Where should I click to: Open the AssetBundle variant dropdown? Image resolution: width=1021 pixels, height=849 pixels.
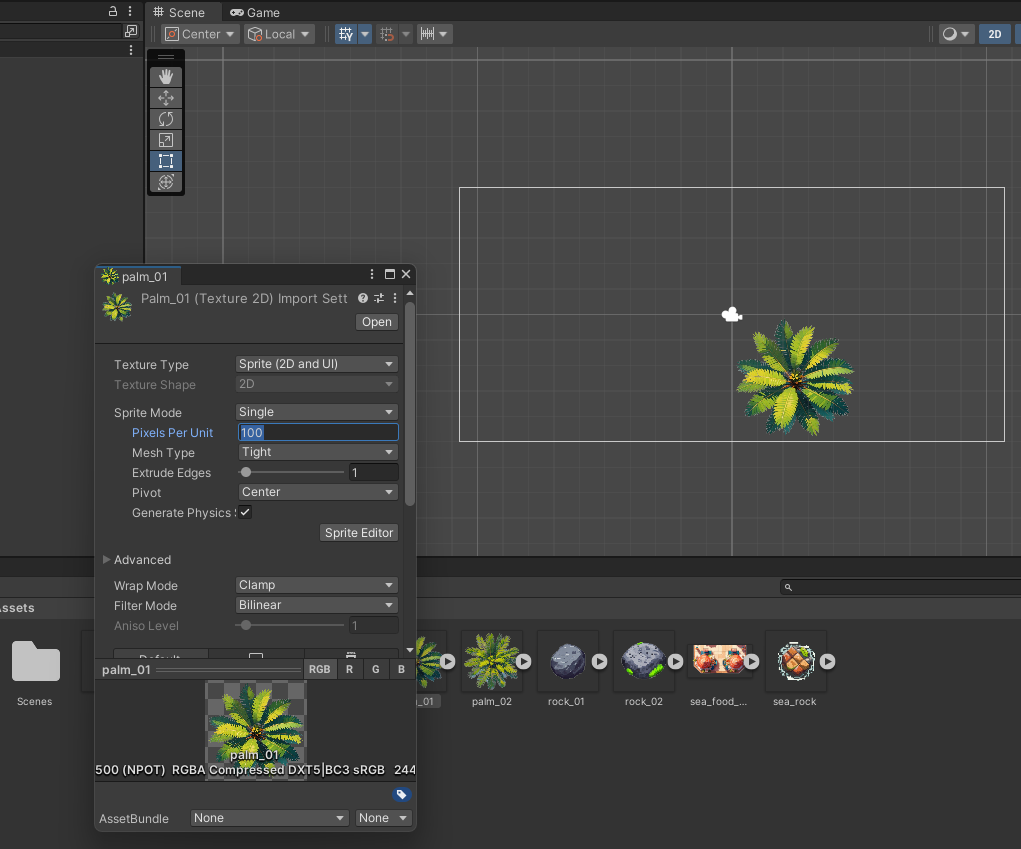(383, 818)
